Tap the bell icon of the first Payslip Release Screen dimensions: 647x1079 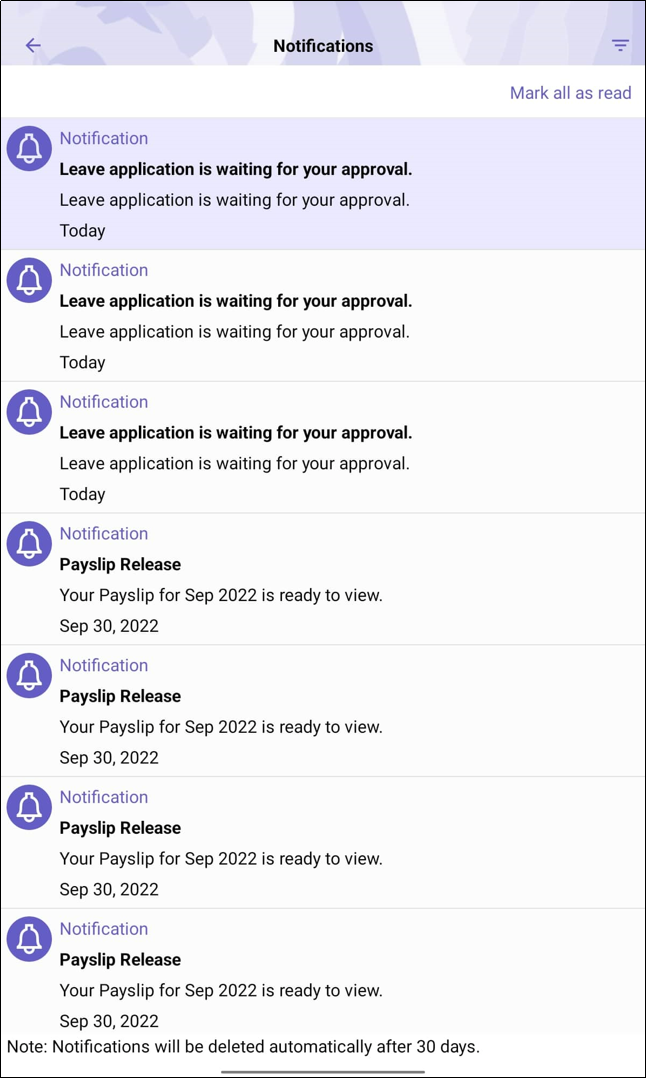pyautogui.click(x=29, y=544)
